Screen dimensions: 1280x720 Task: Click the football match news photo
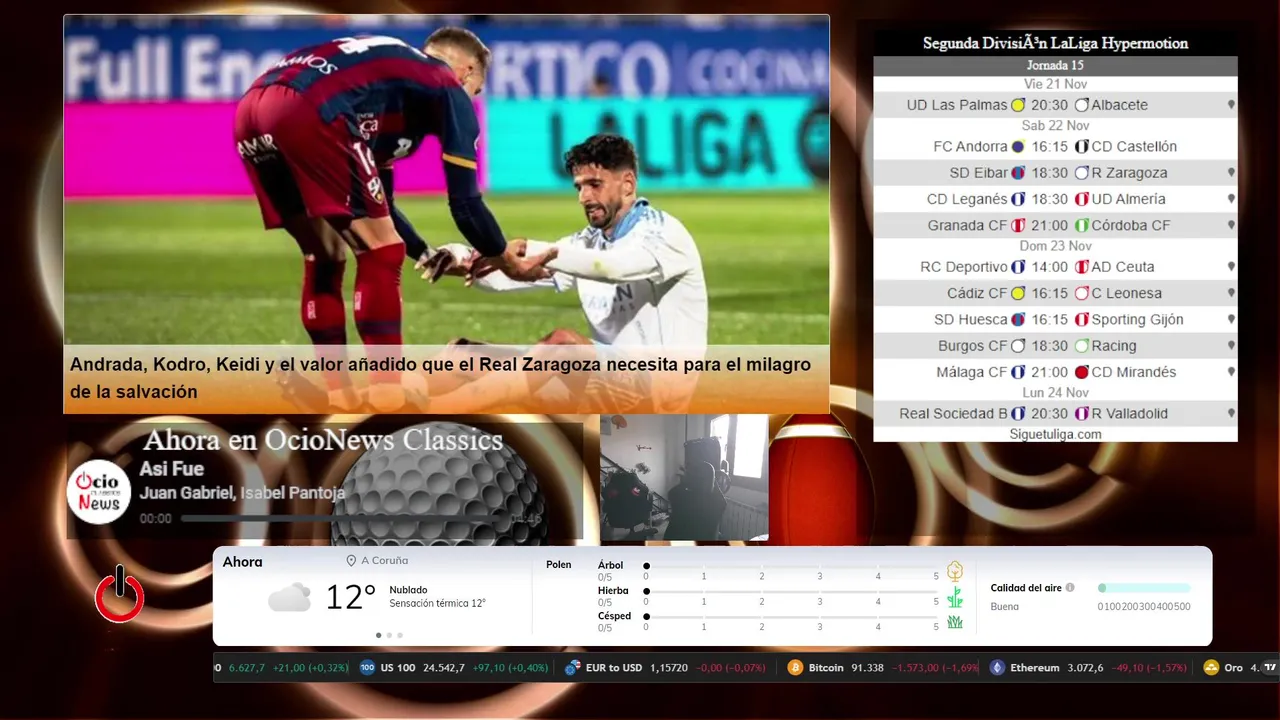pos(446,181)
